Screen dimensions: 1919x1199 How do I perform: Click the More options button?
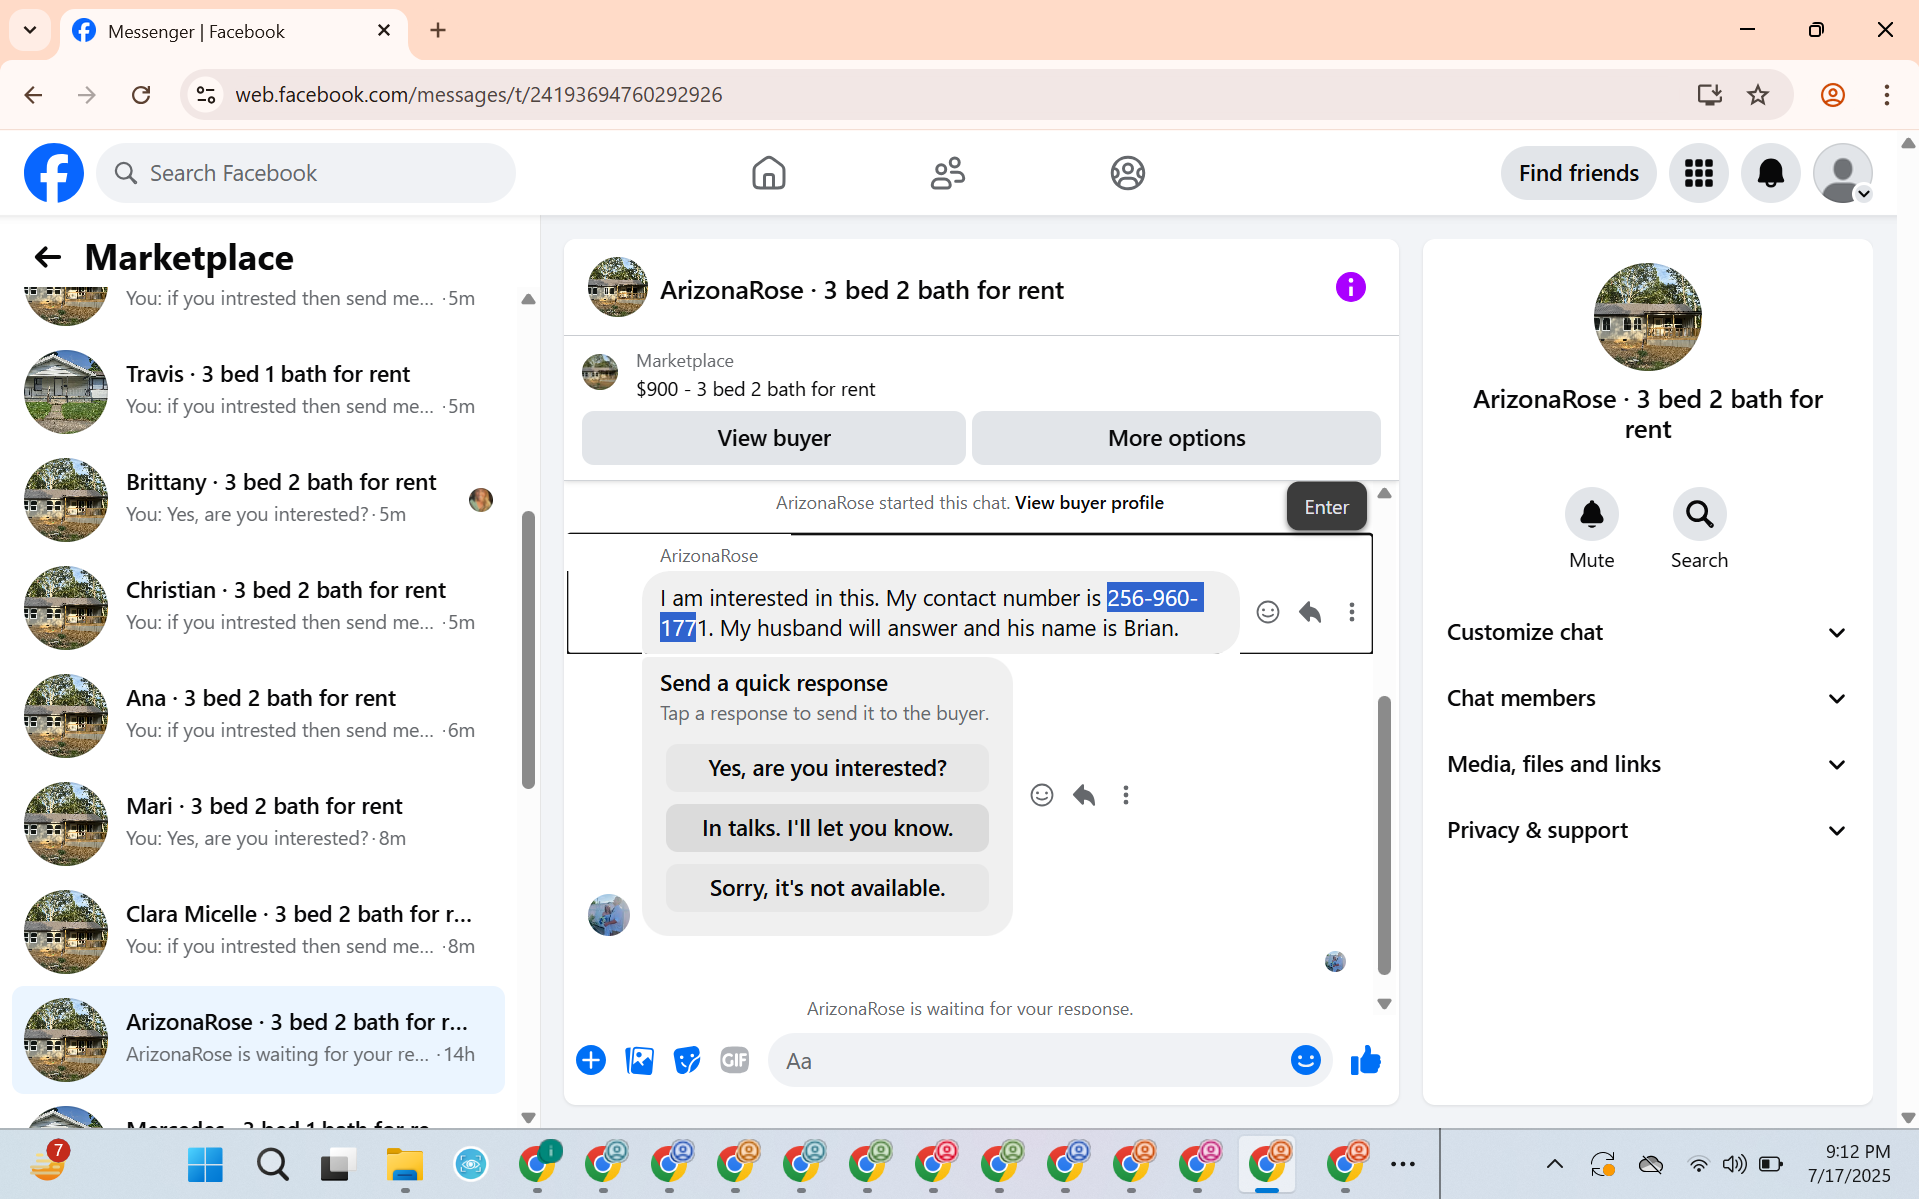[1176, 438]
